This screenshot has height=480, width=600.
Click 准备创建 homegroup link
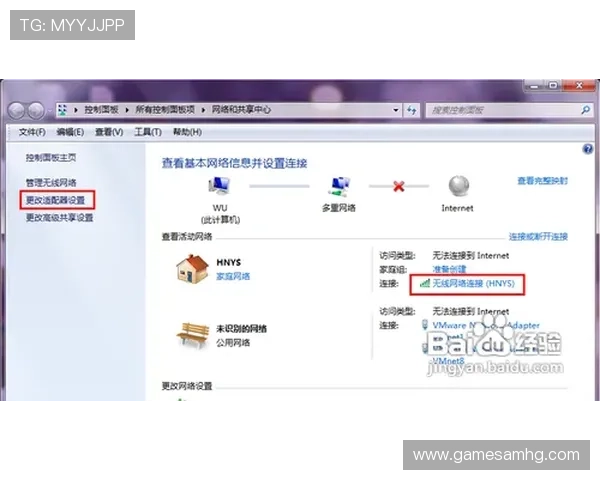click(449, 269)
